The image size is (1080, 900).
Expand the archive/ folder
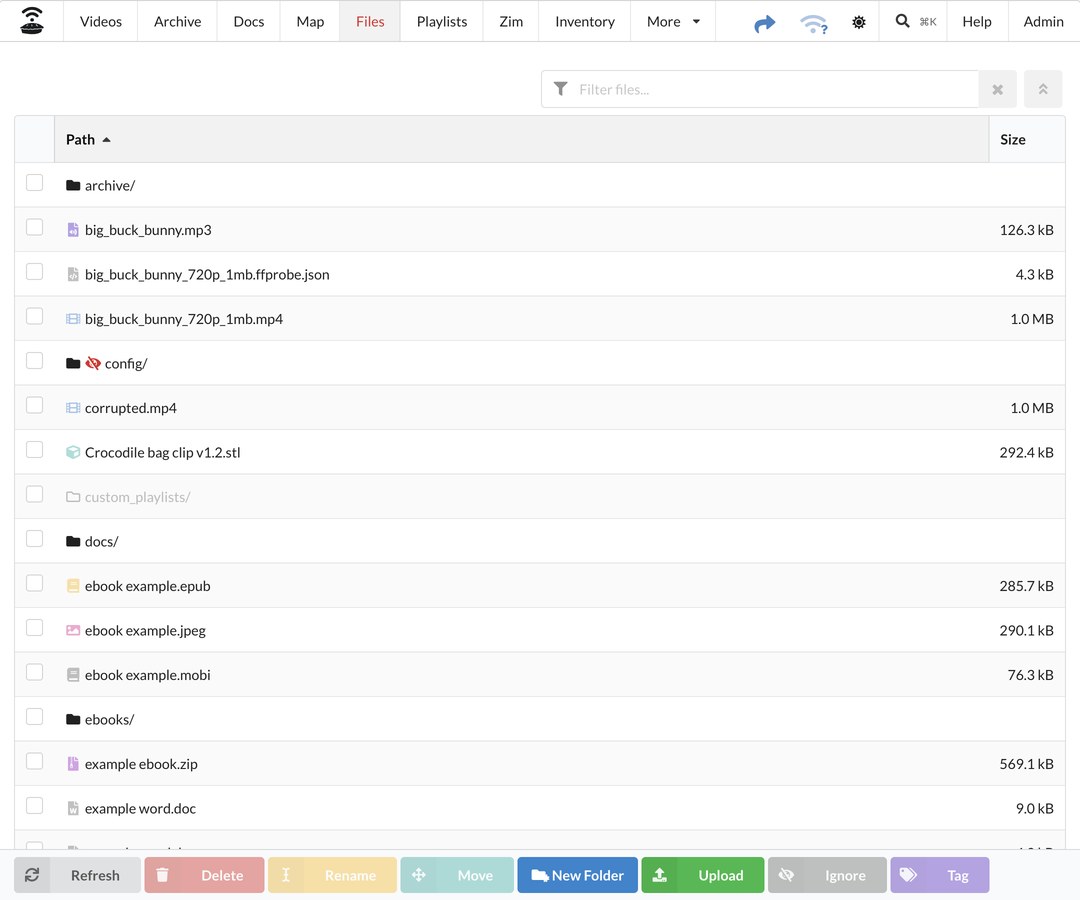coord(110,185)
